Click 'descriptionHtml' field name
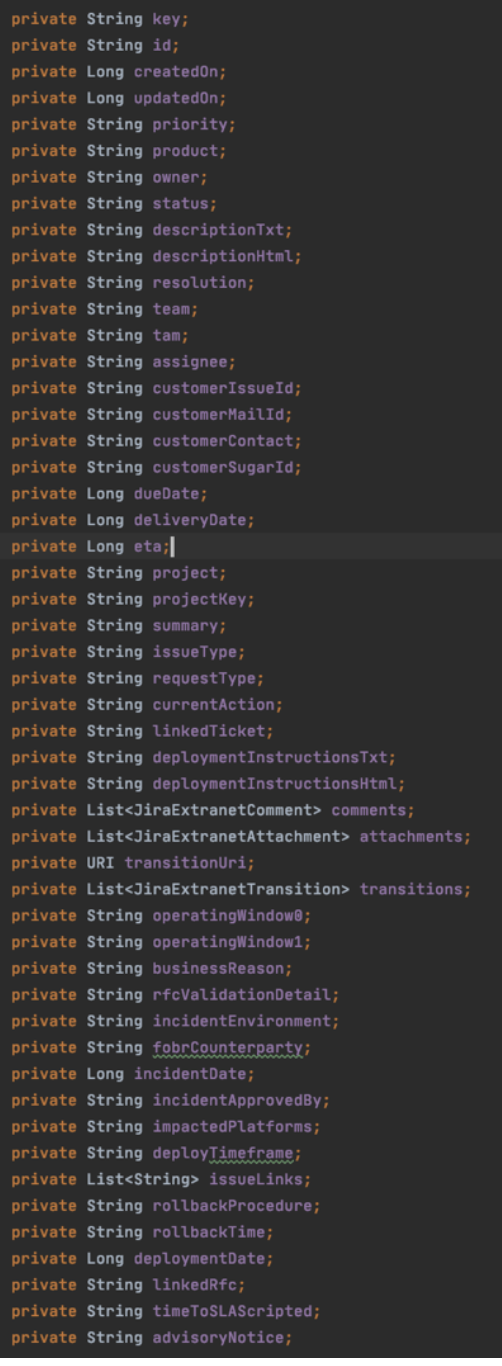The image size is (502, 1366). pos(222,256)
